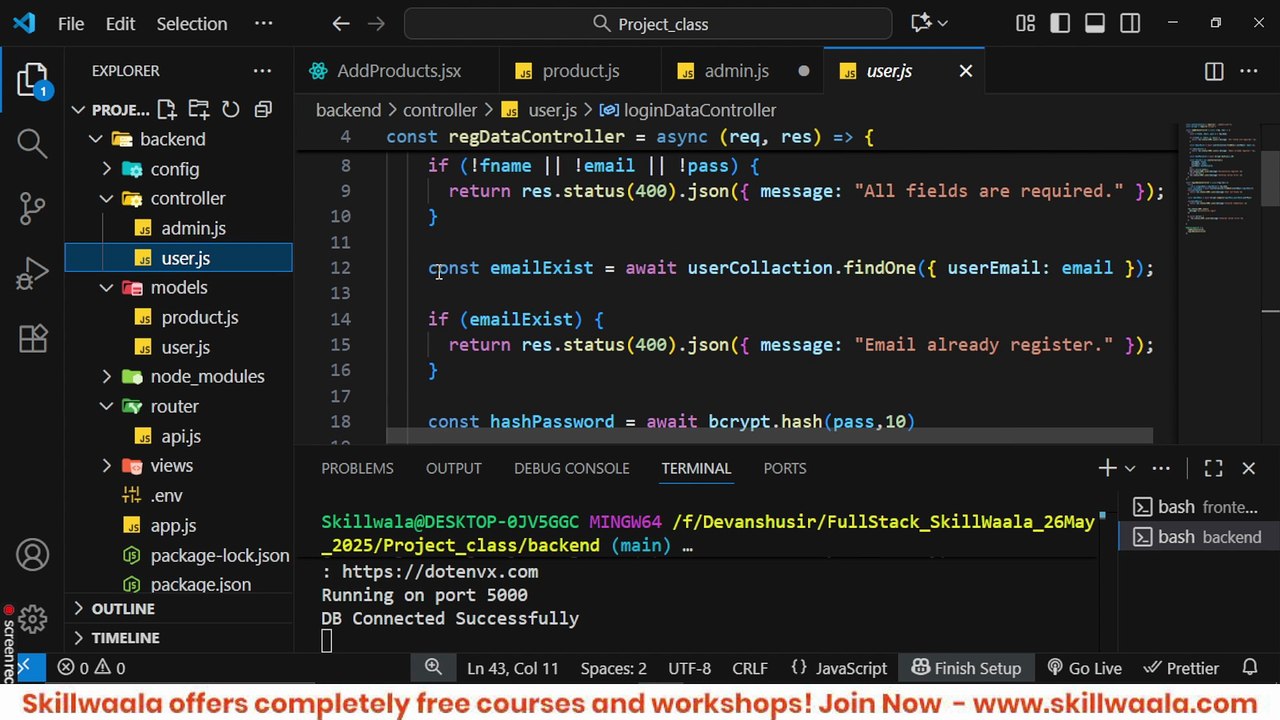Expand the views folder
The width and height of the screenshot is (1280, 720).
[107, 465]
